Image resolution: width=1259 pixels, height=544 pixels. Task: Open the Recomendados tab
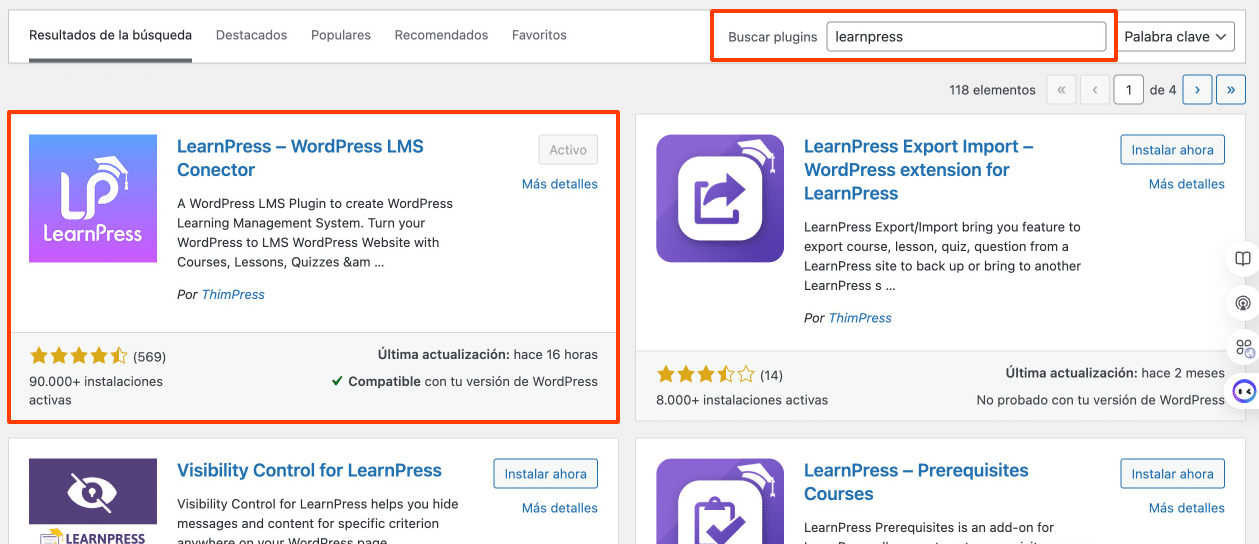[x=441, y=35]
